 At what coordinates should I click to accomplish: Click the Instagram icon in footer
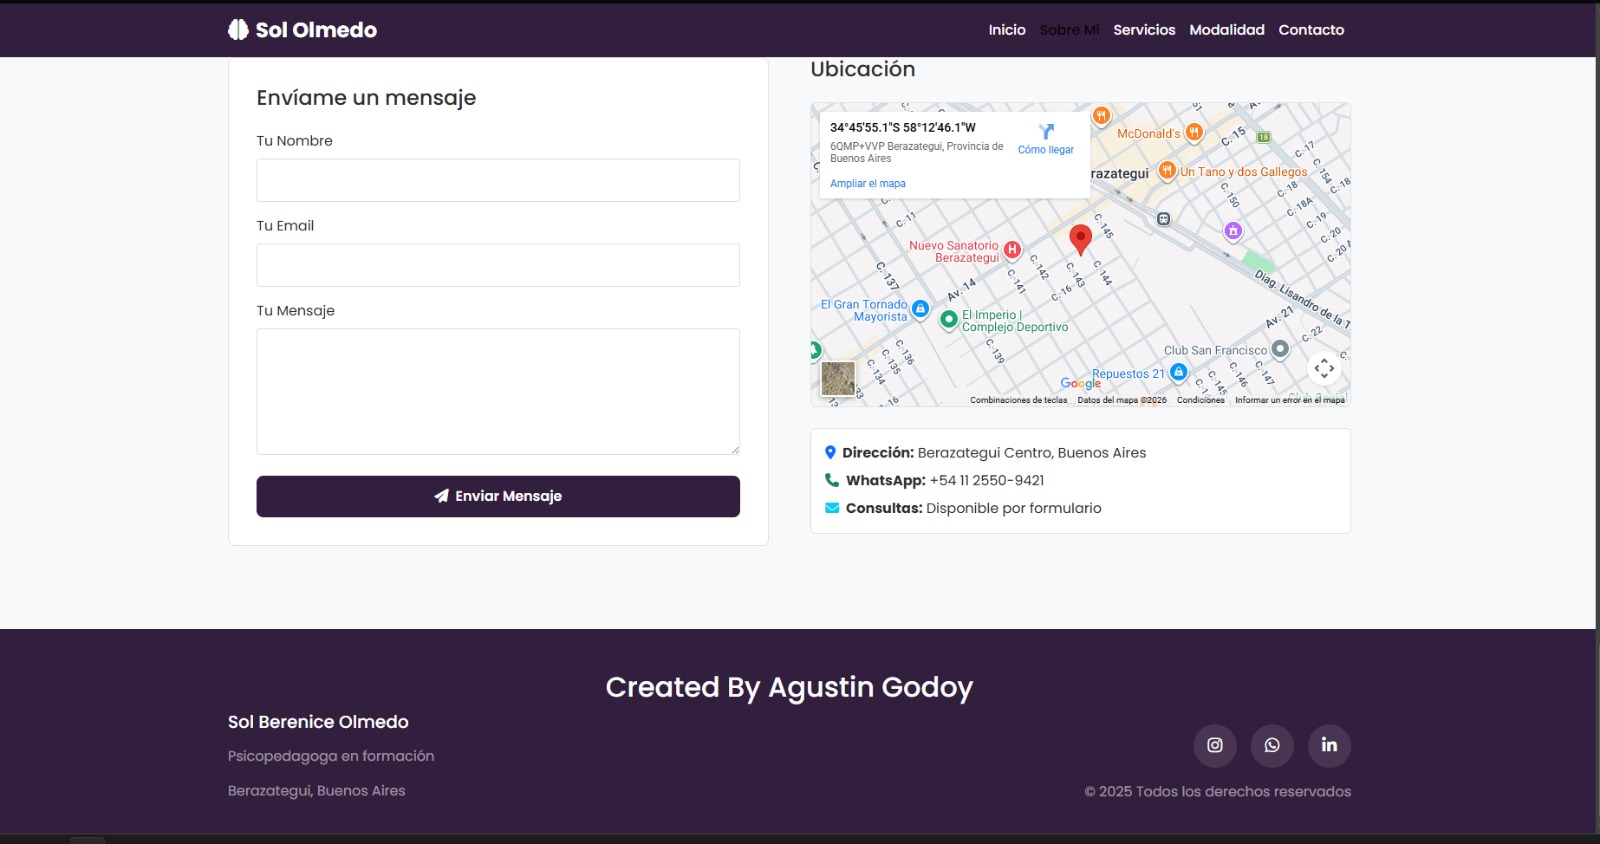point(1215,745)
